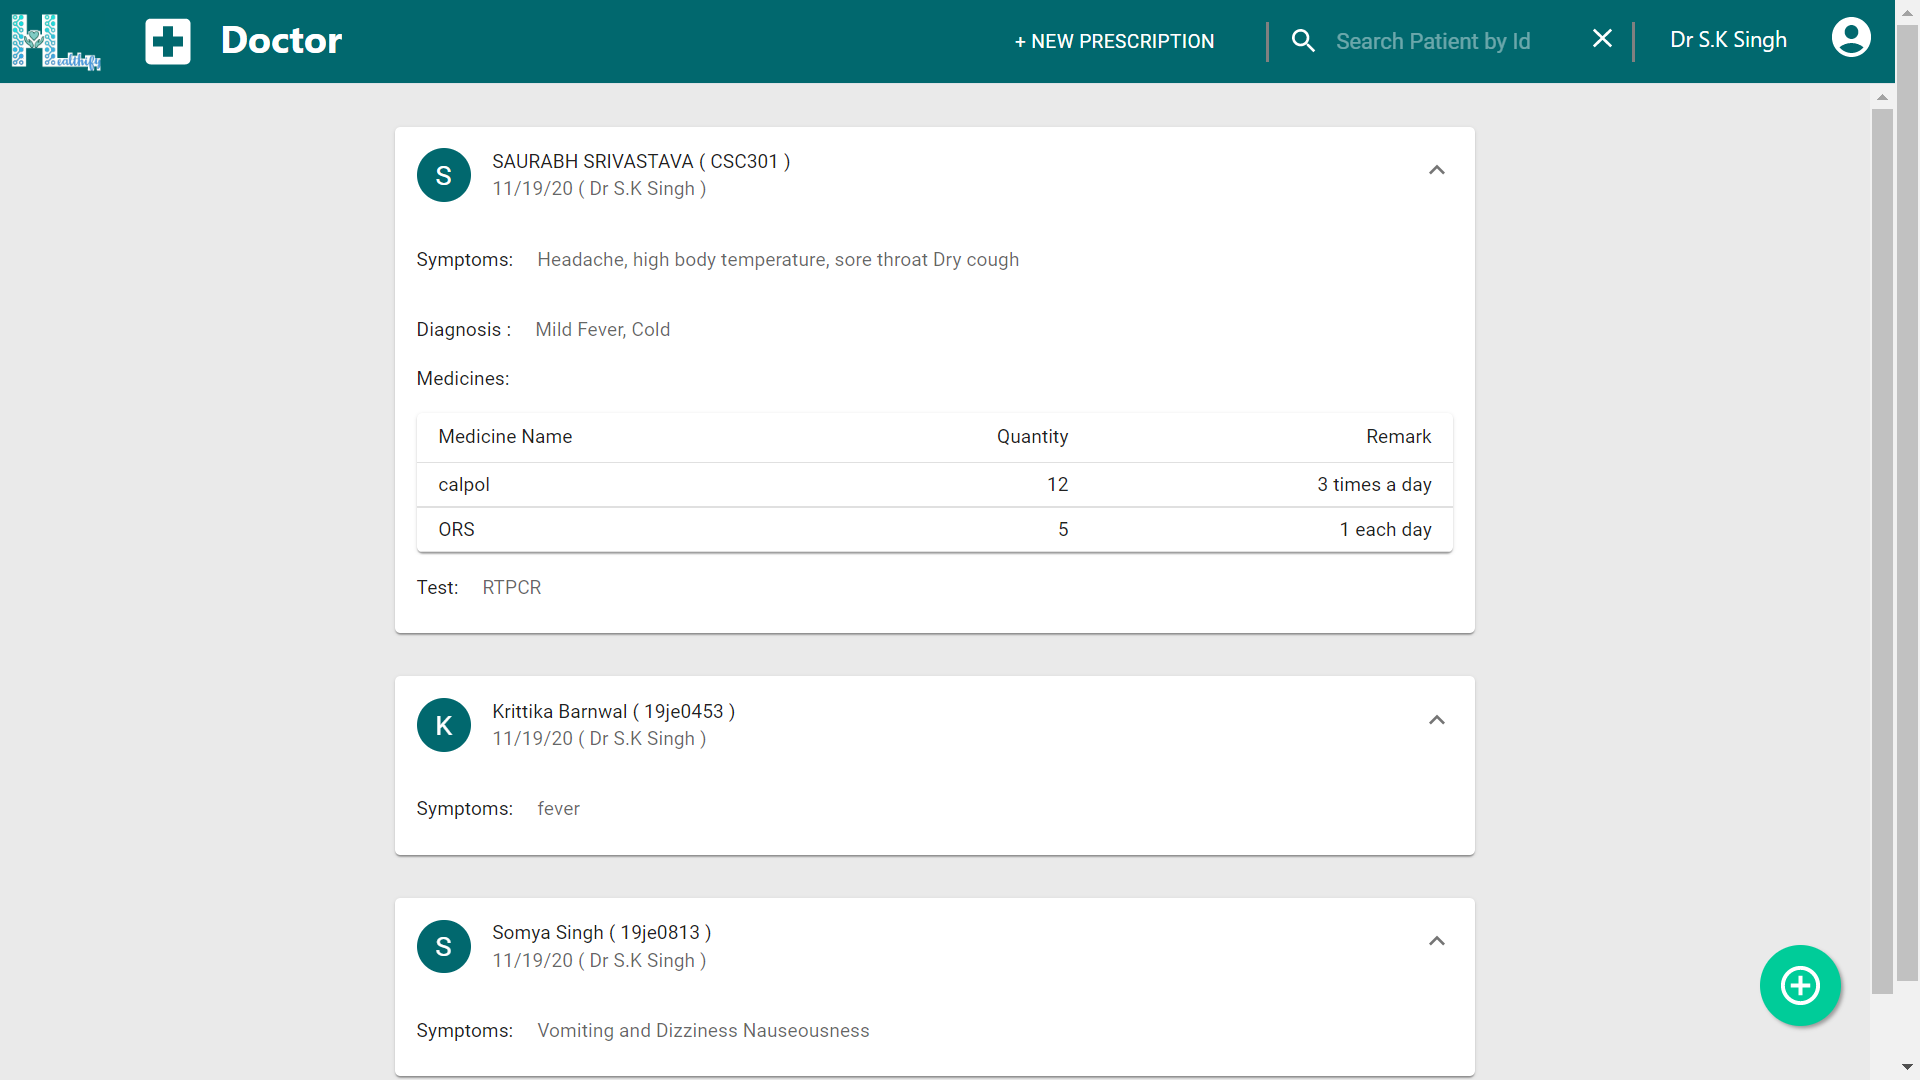Click the medical cross icon beside Doctor
Image resolution: width=1920 pixels, height=1080 pixels.
167,41
